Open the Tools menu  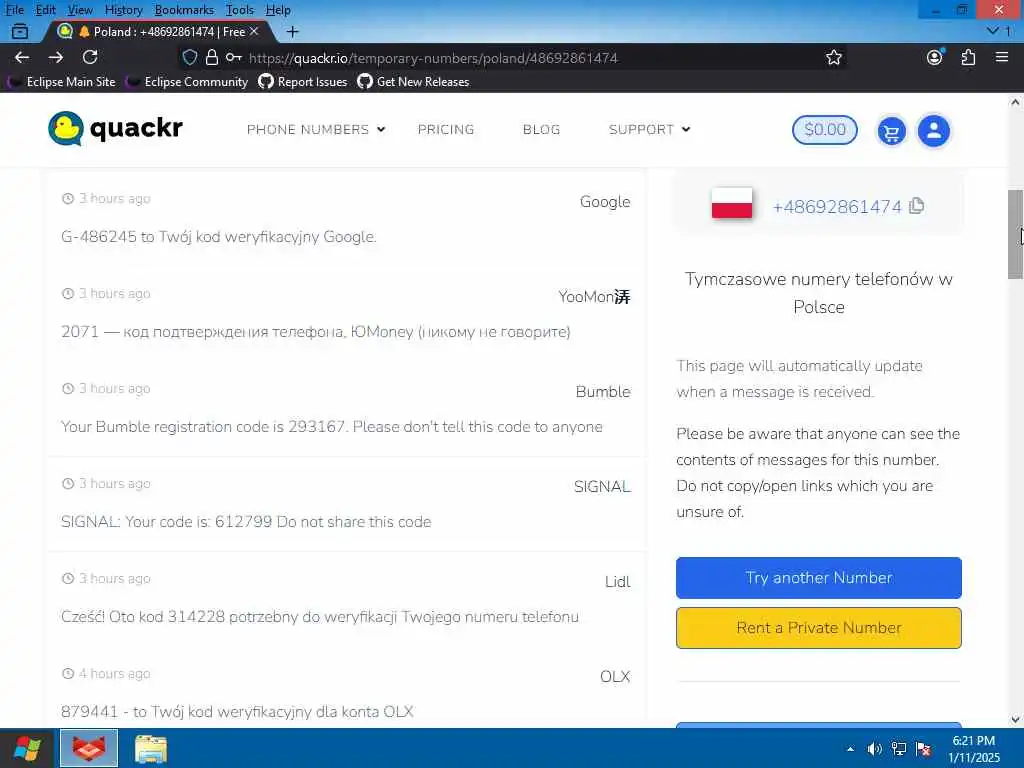240,10
